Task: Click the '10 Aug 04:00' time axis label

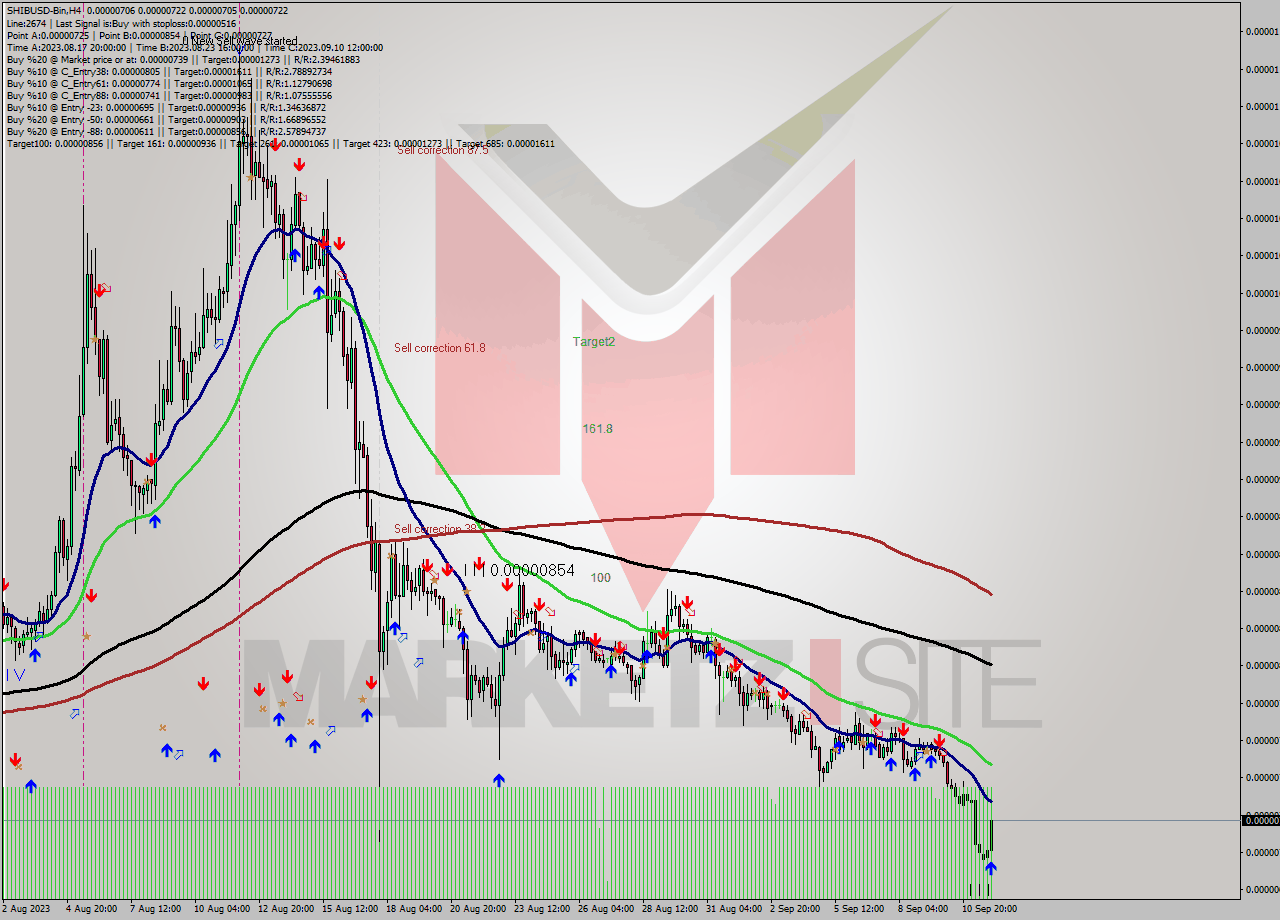Action: (220, 908)
